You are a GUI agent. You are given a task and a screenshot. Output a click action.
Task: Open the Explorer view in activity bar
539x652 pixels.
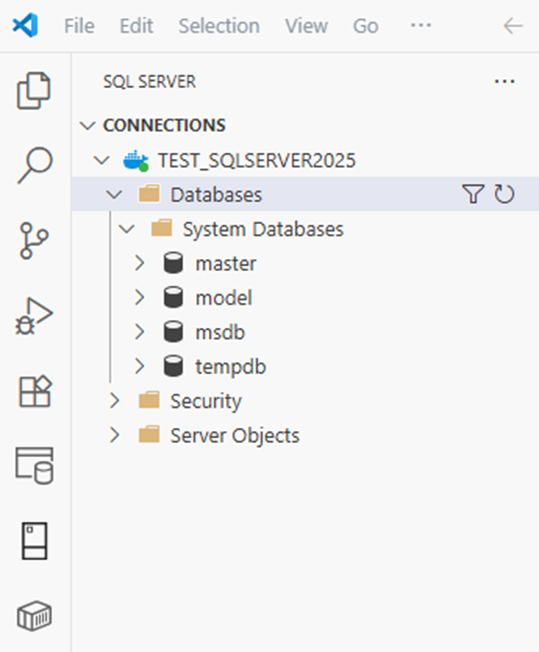pyautogui.click(x=34, y=91)
